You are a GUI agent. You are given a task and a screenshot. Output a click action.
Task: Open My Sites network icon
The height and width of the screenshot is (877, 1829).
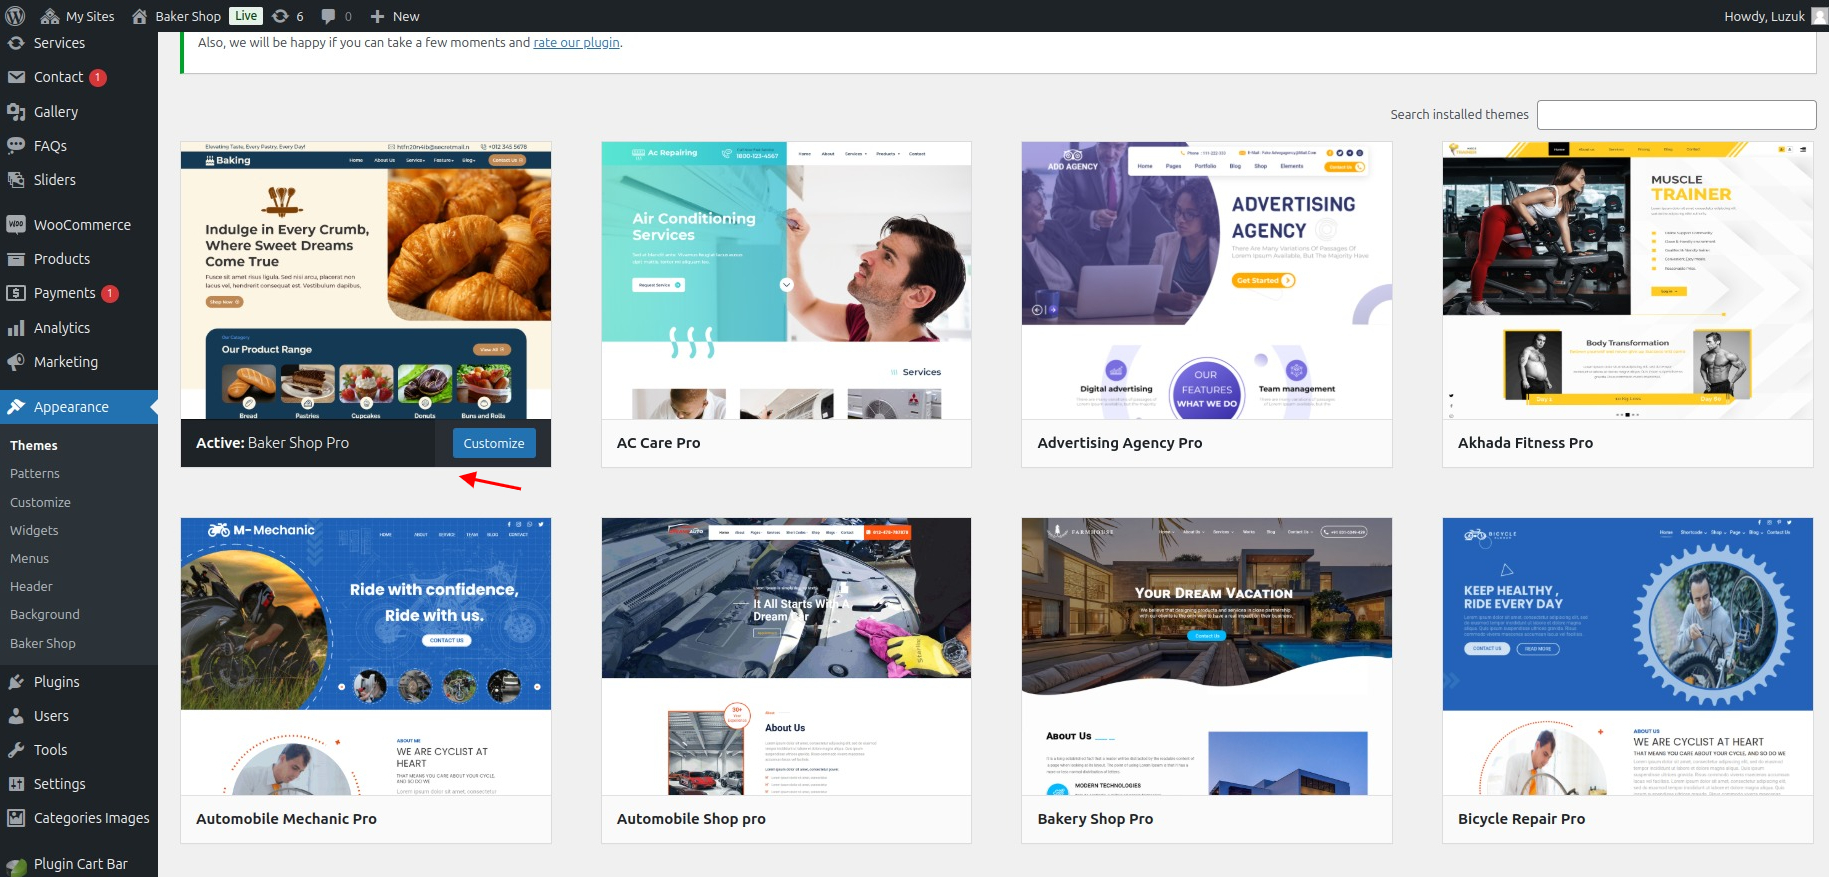click(50, 16)
